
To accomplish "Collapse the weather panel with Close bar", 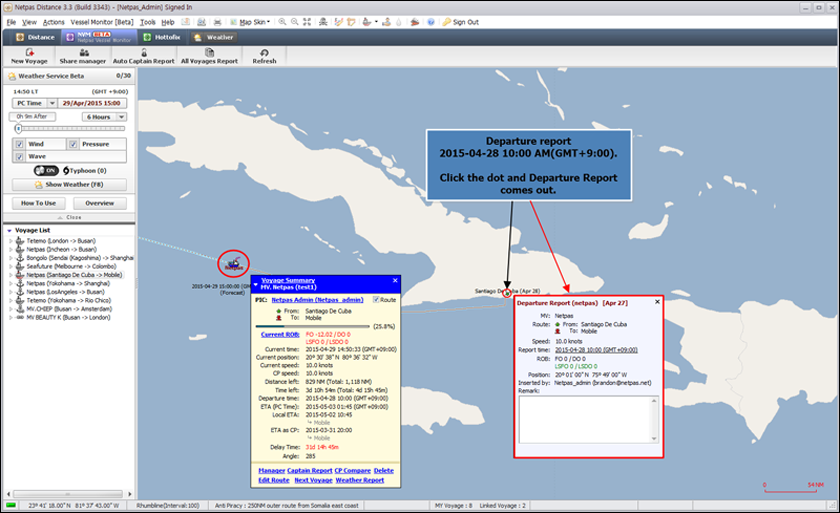I will tap(69, 217).
